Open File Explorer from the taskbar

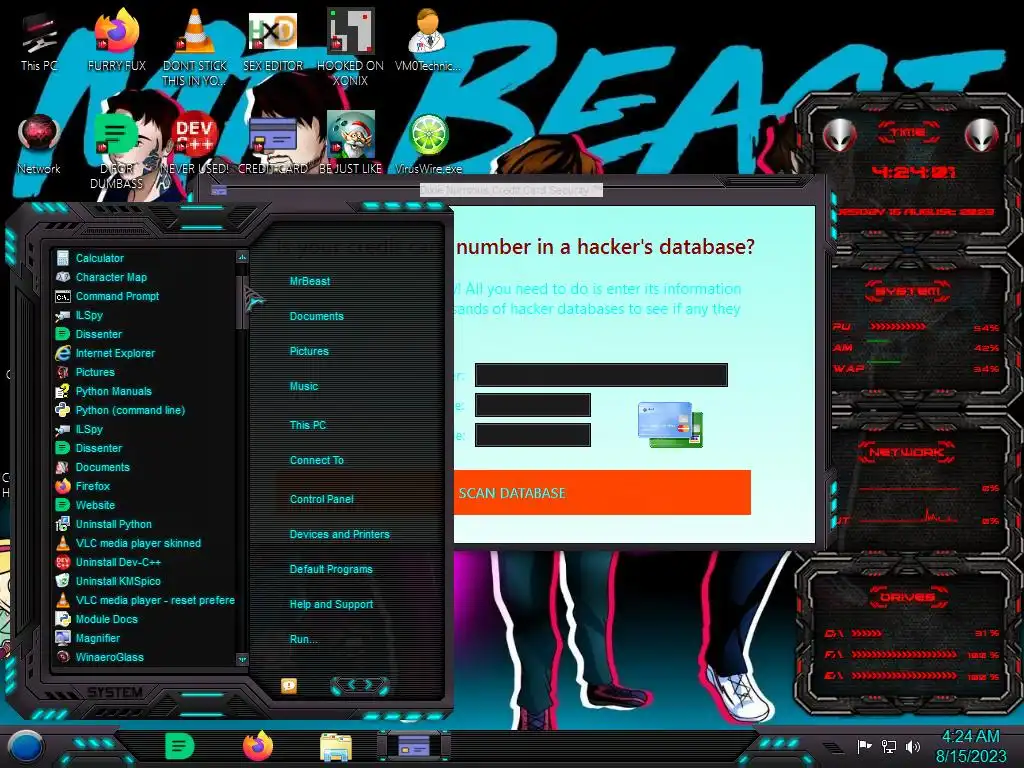[336, 747]
